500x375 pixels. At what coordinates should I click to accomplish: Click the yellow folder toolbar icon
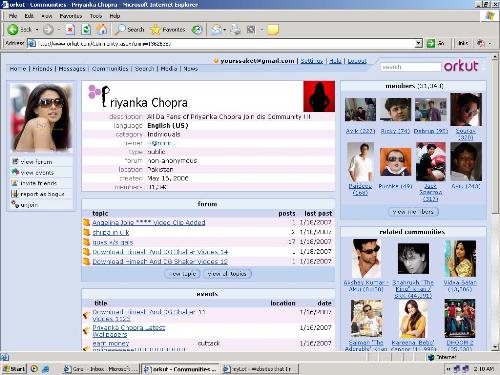[x=273, y=30]
